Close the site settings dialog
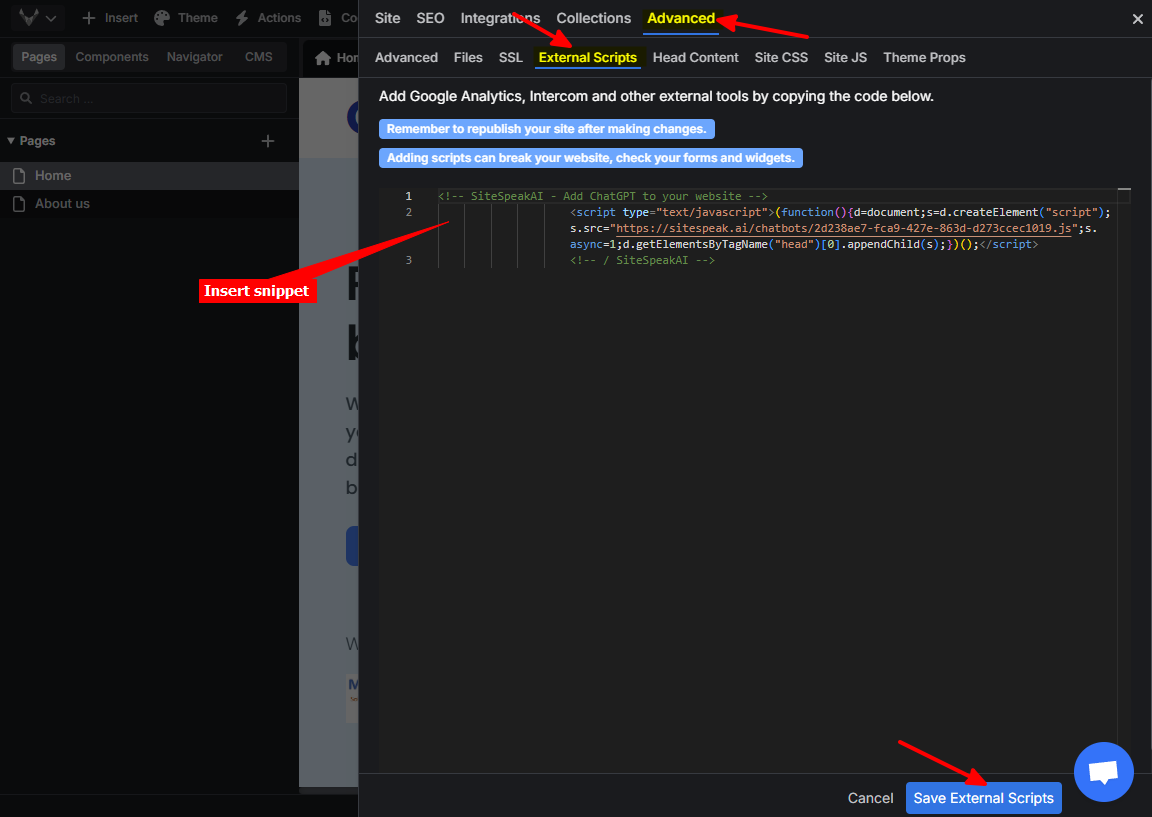Screen dimensions: 1152x817 1137,19
